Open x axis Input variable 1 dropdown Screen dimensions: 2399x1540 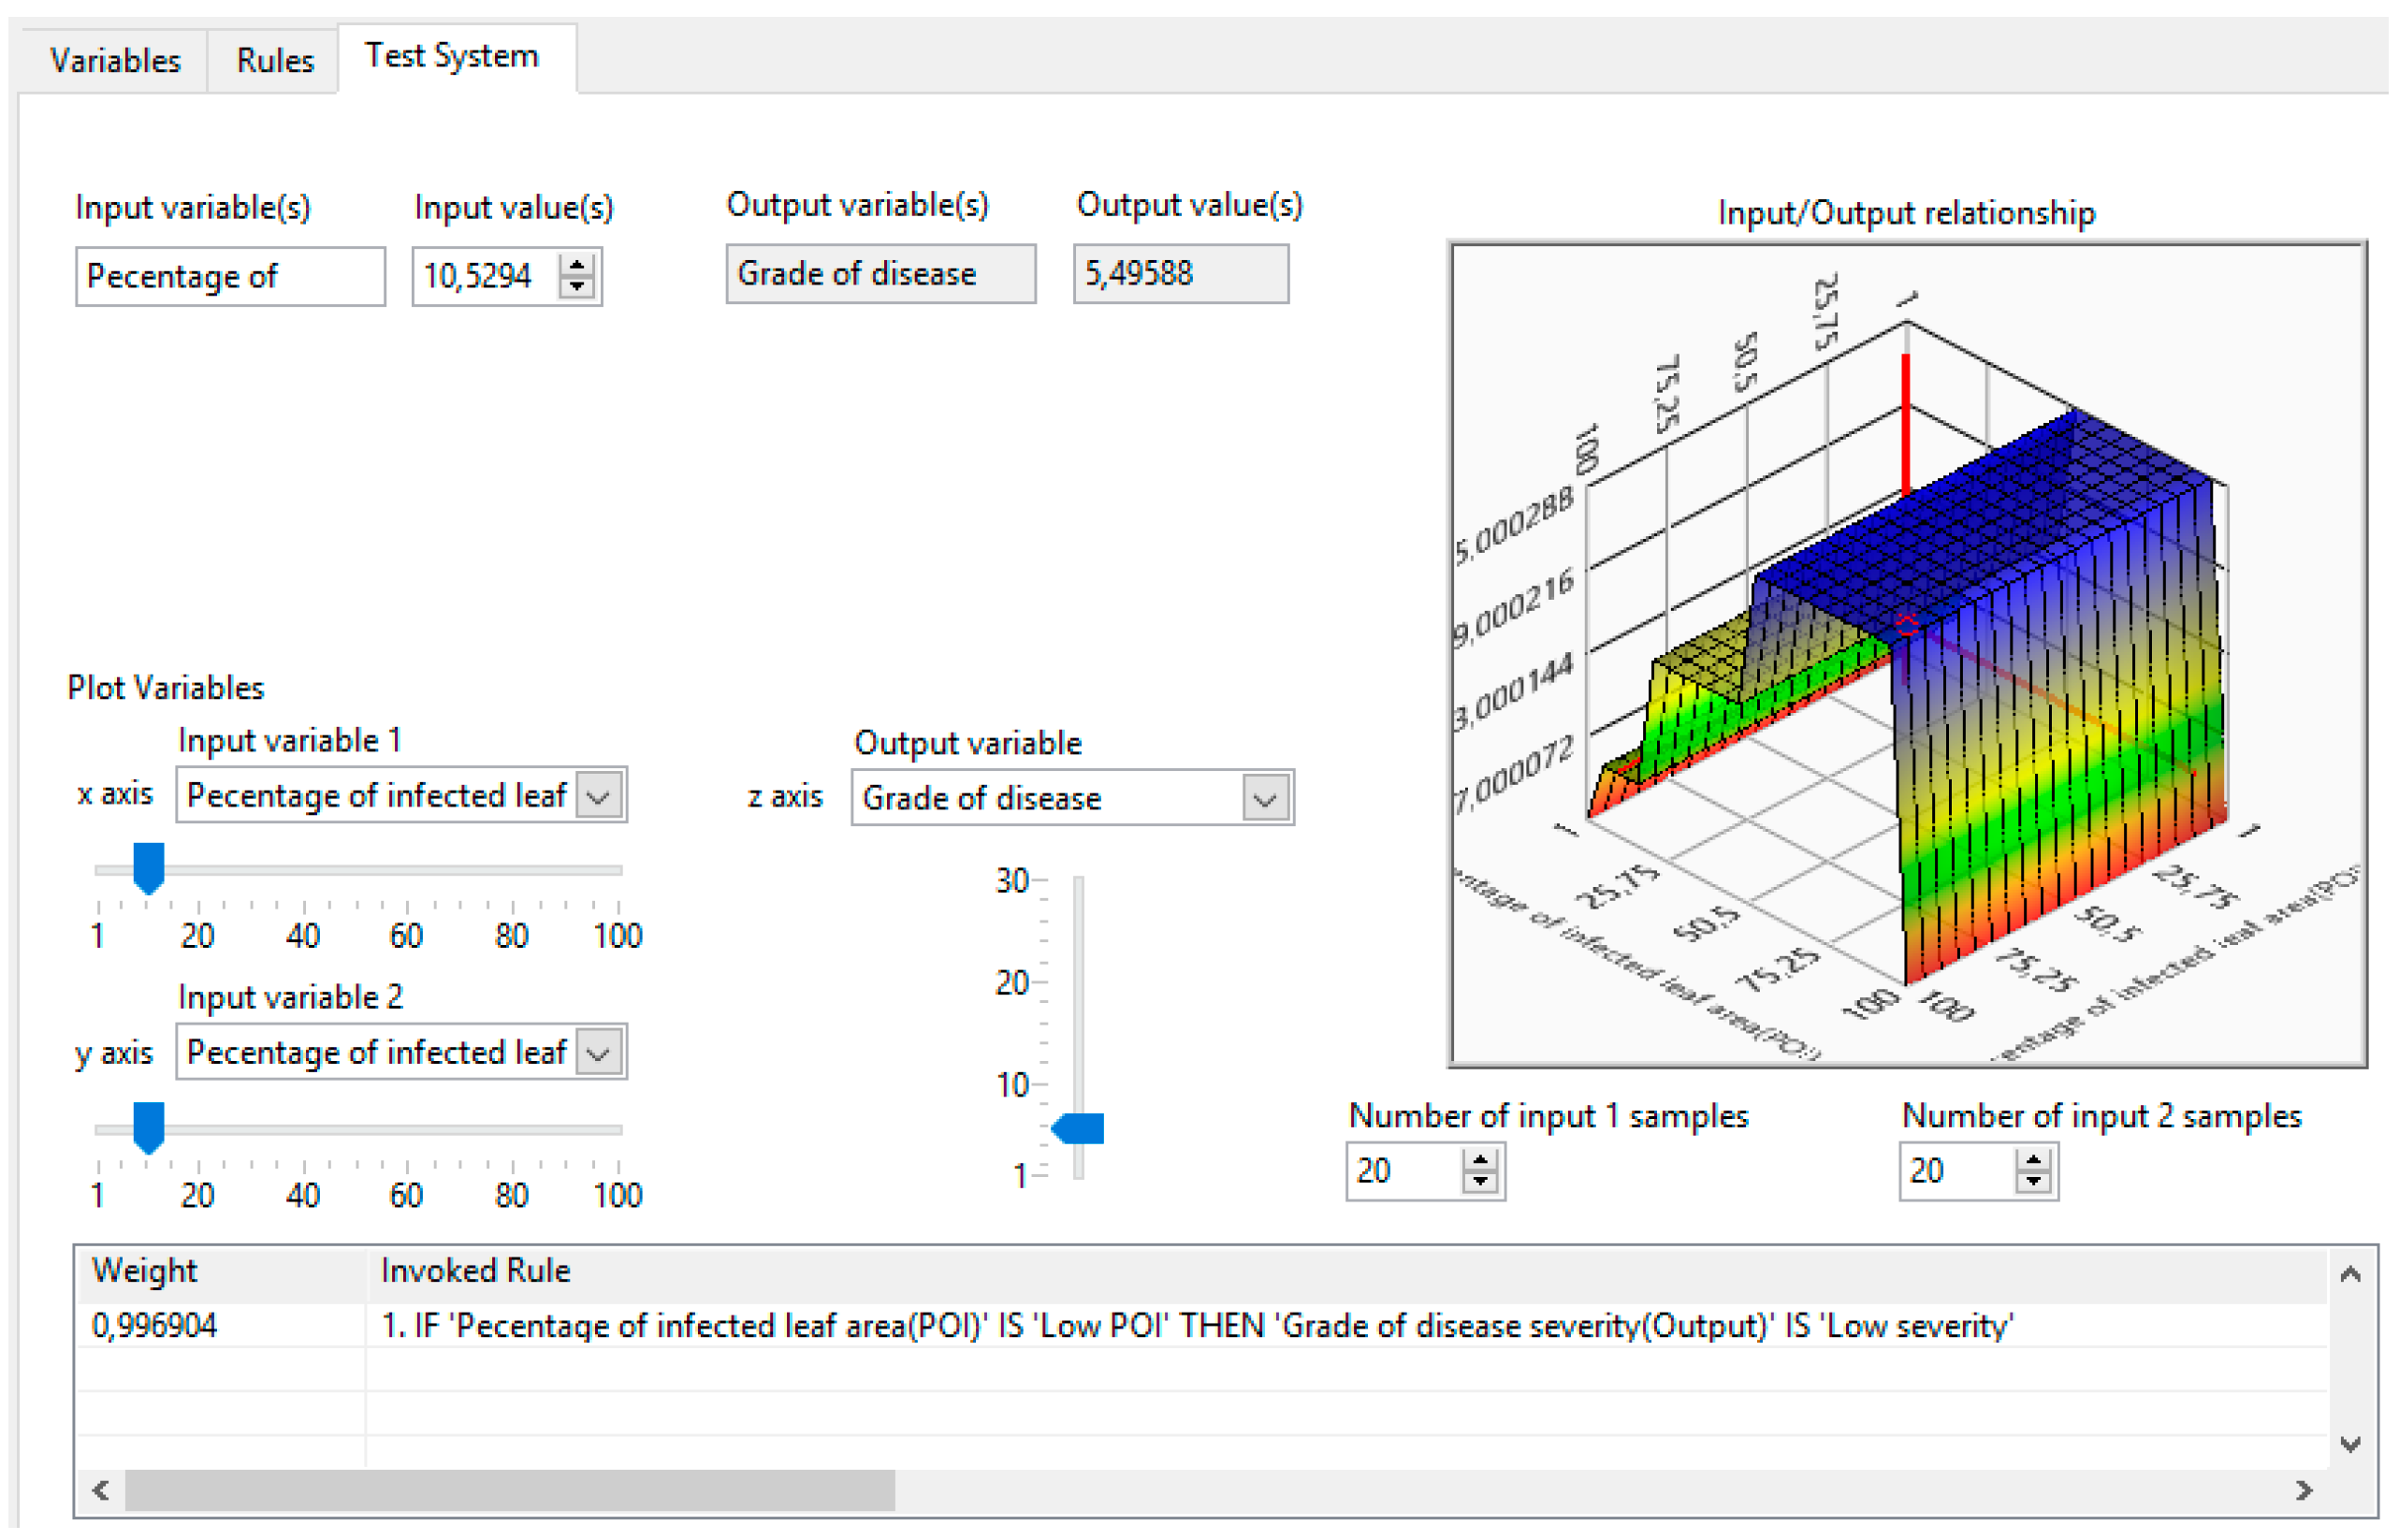coord(599,797)
